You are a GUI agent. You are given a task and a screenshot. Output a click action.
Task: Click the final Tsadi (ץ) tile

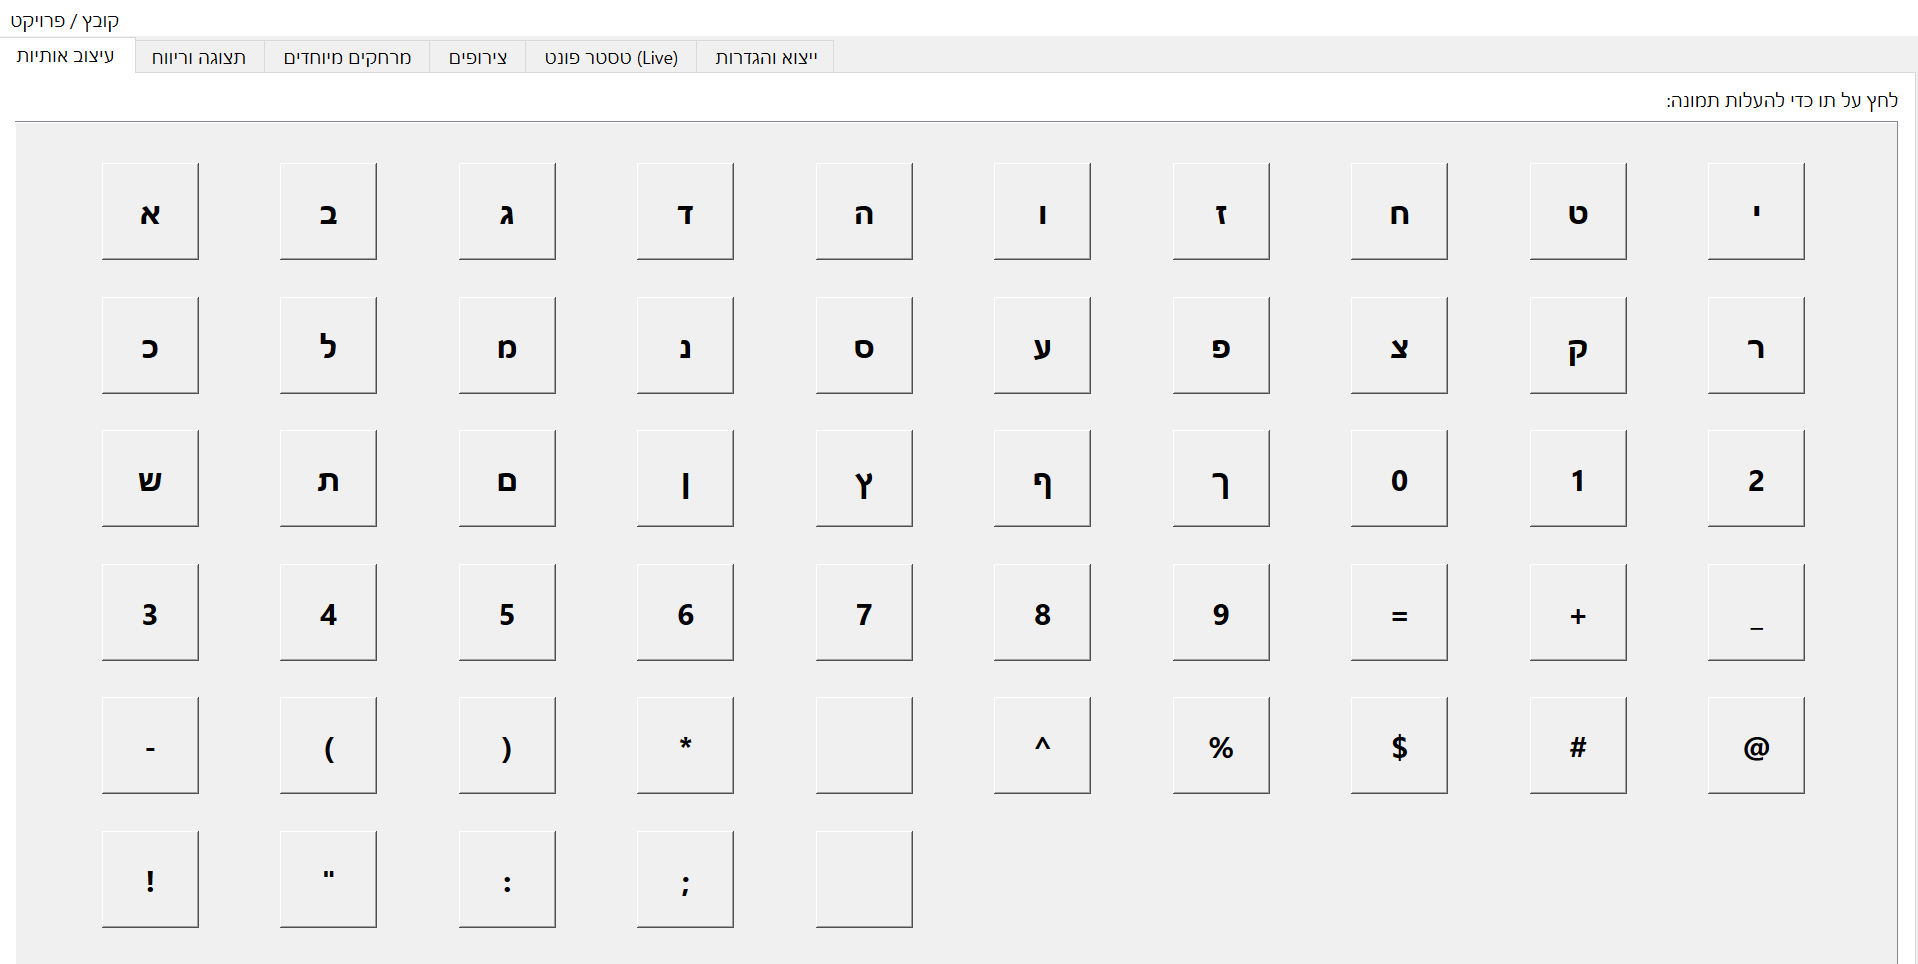point(864,479)
